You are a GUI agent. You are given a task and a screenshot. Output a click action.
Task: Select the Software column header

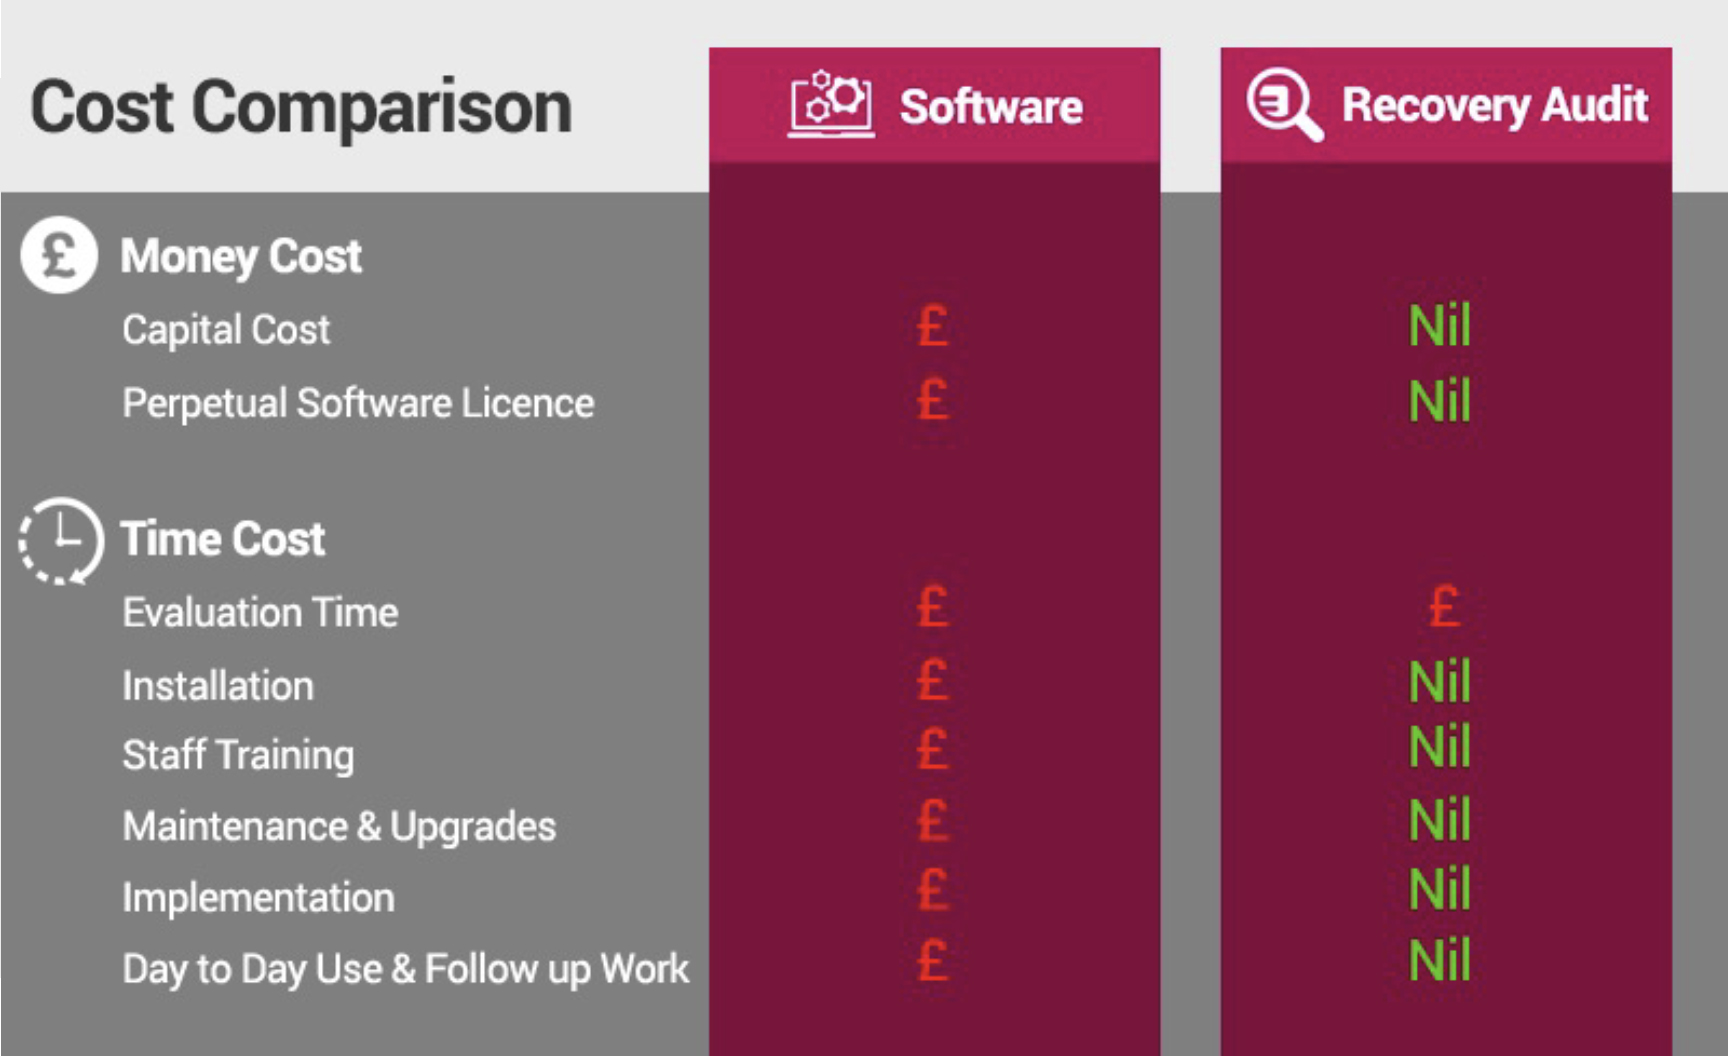[x=935, y=105]
